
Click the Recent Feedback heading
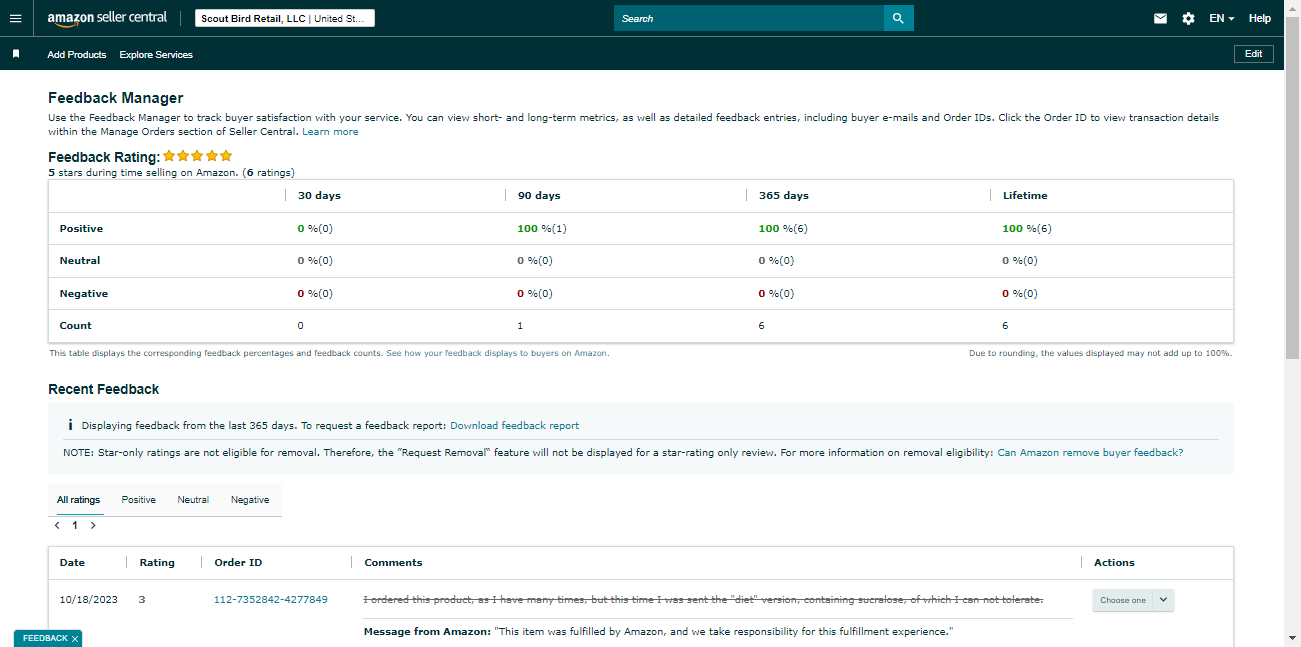[104, 389]
